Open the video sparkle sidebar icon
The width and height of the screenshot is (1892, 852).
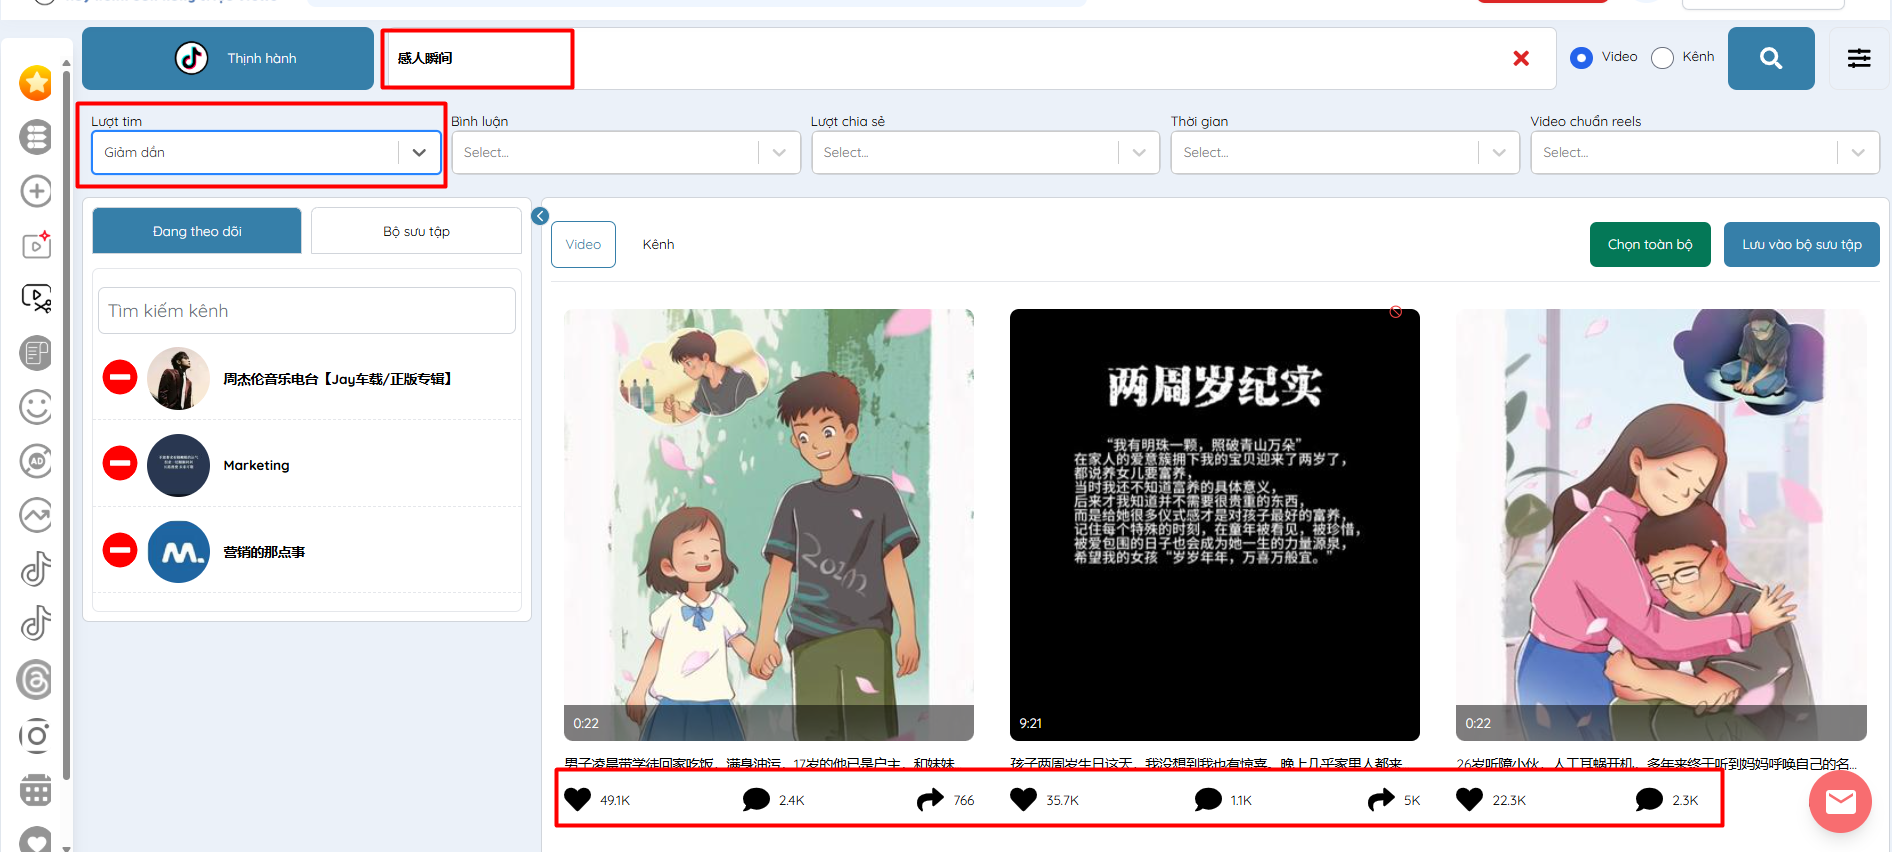[36, 245]
